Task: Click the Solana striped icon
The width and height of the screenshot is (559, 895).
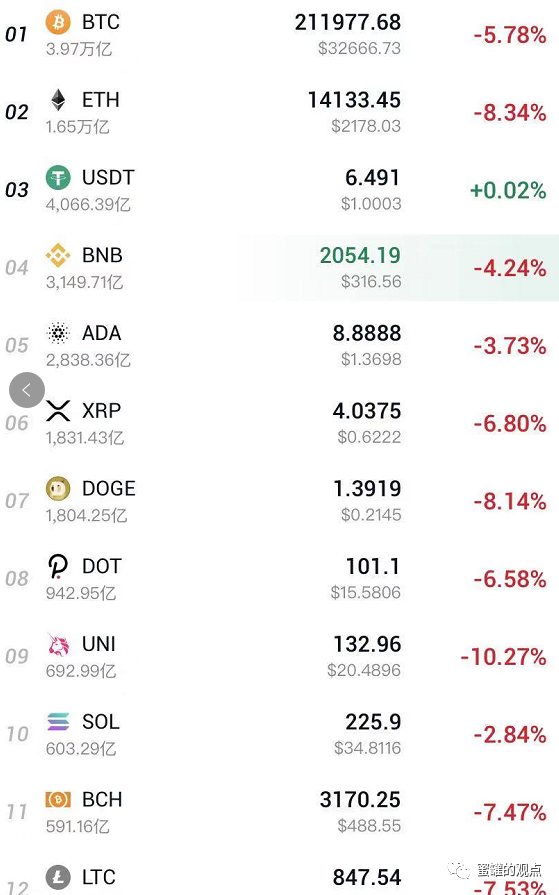Action: (58, 721)
